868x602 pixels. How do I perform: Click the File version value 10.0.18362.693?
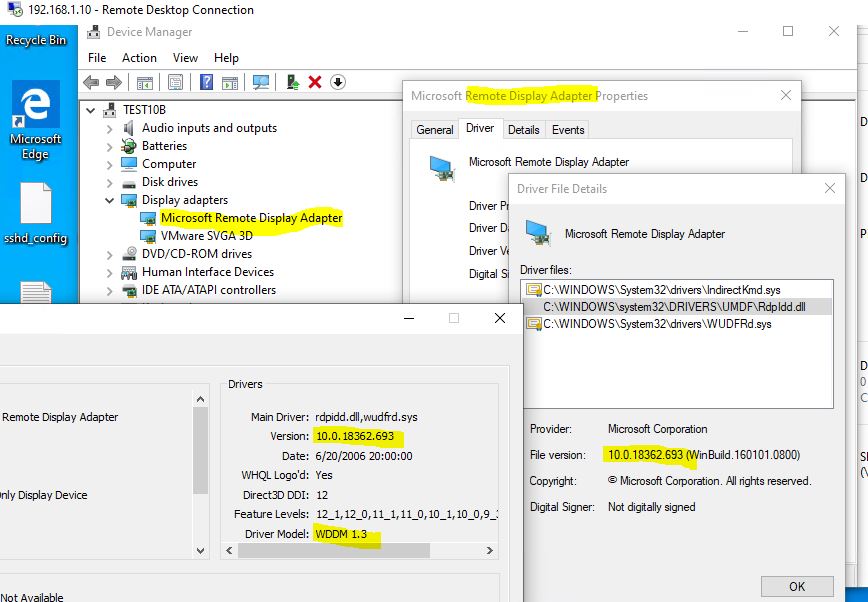[x=645, y=455]
